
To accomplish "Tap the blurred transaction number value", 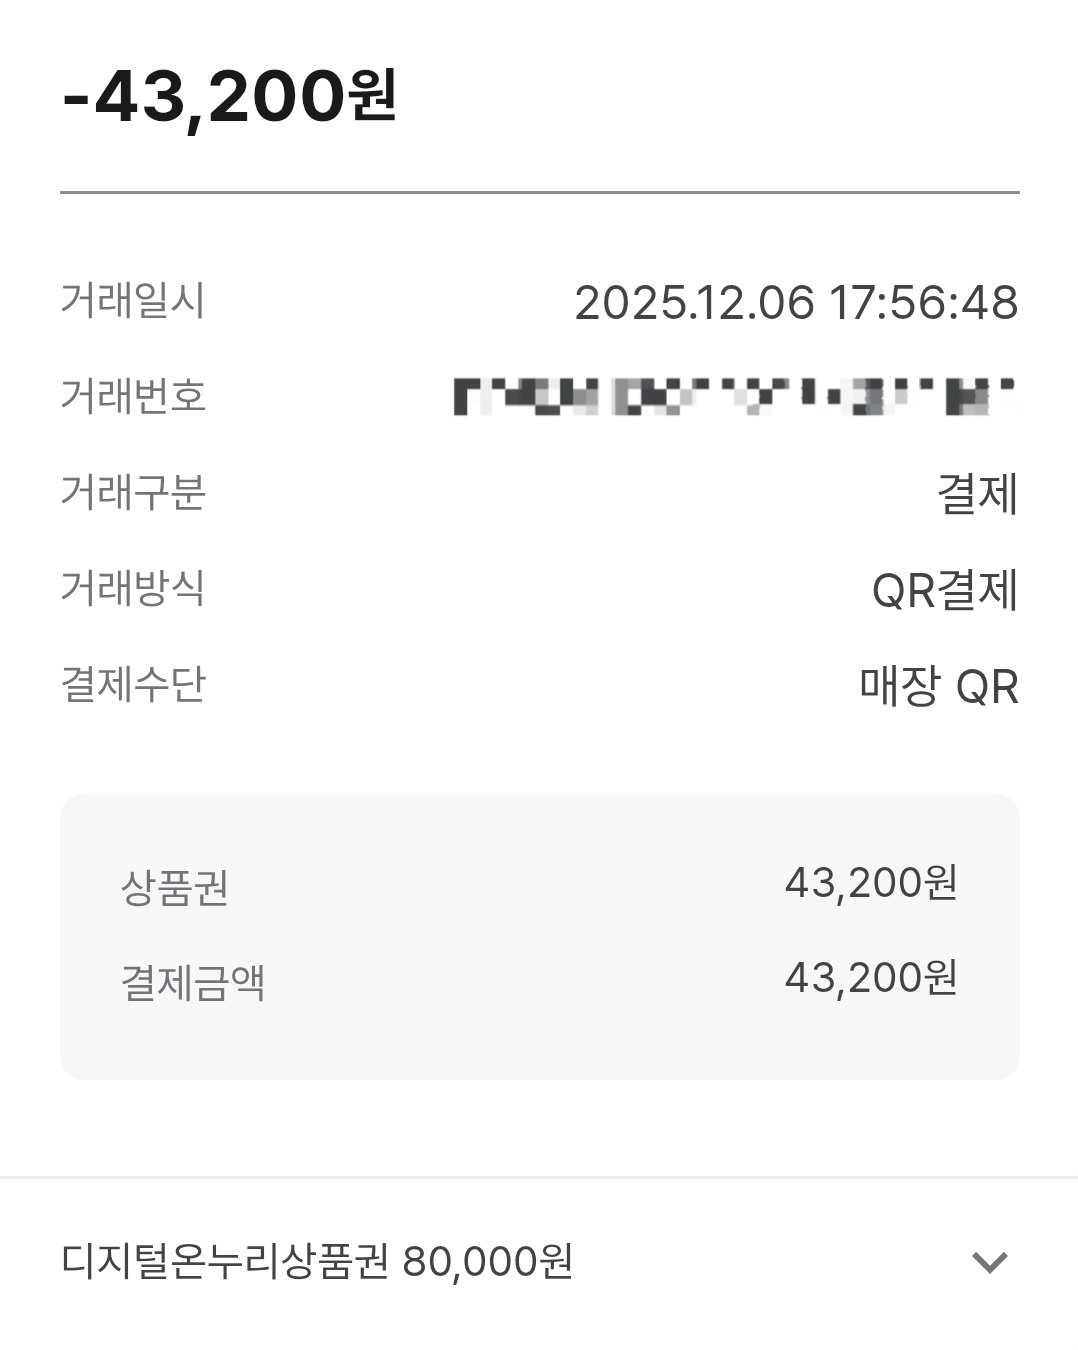I will tap(734, 396).
